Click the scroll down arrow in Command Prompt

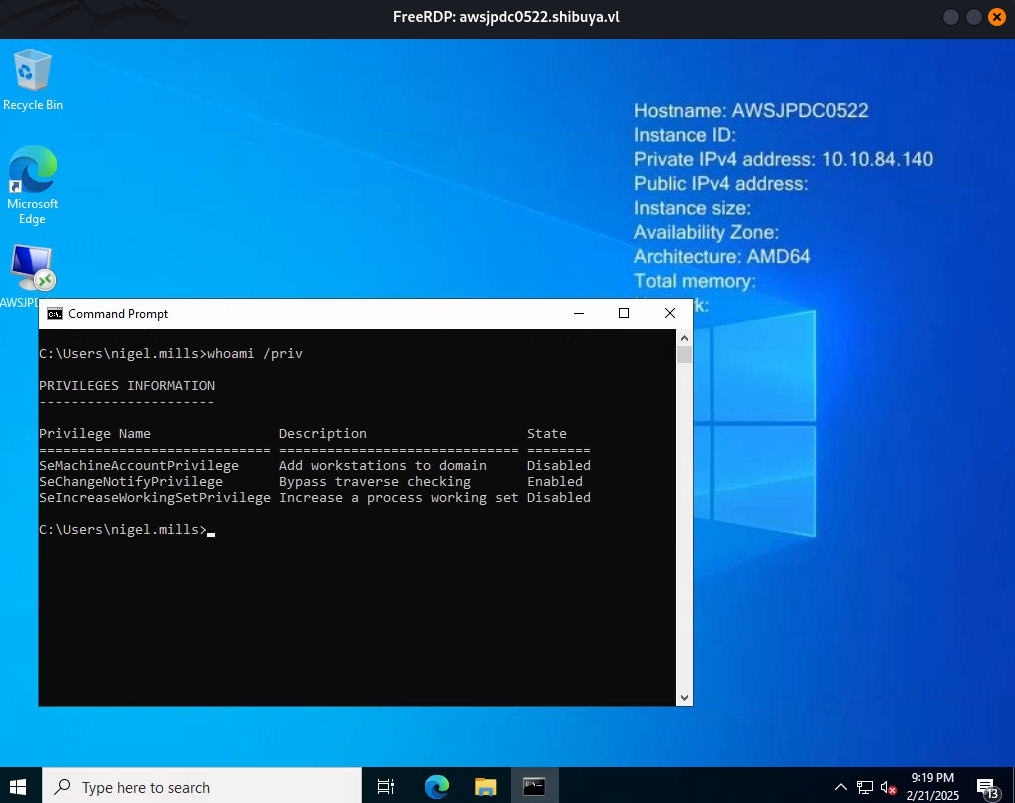(x=684, y=698)
